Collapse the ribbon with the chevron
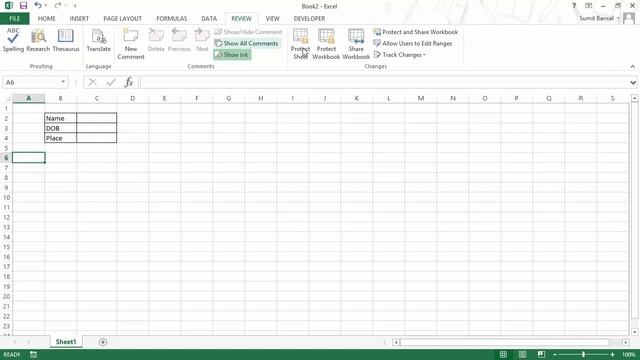Image resolution: width=640 pixels, height=360 pixels. (x=632, y=67)
